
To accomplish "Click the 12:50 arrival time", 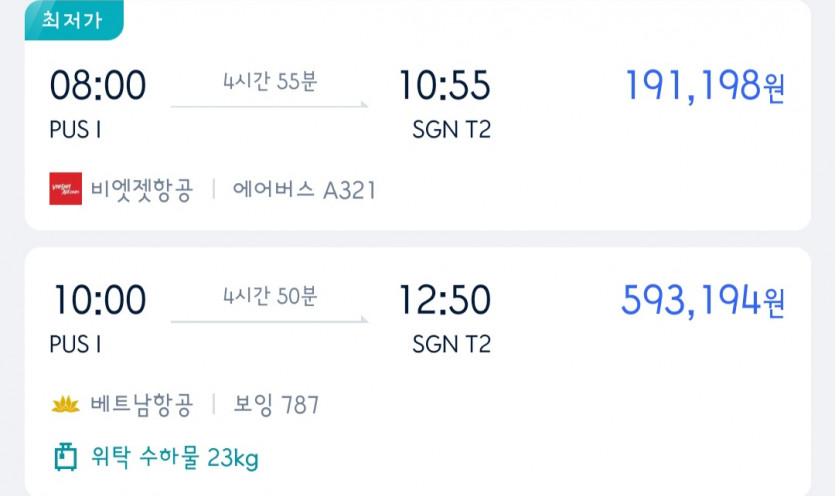I will click(444, 300).
